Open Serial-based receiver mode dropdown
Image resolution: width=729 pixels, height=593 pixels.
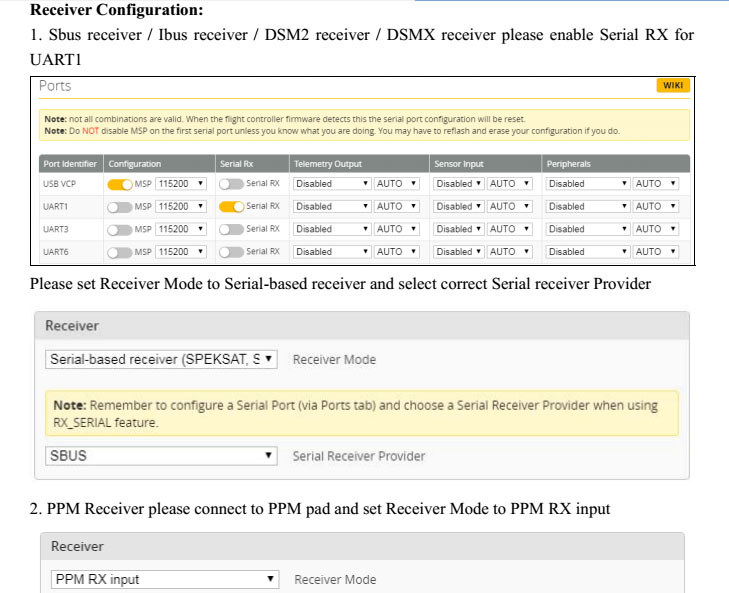tap(161, 360)
